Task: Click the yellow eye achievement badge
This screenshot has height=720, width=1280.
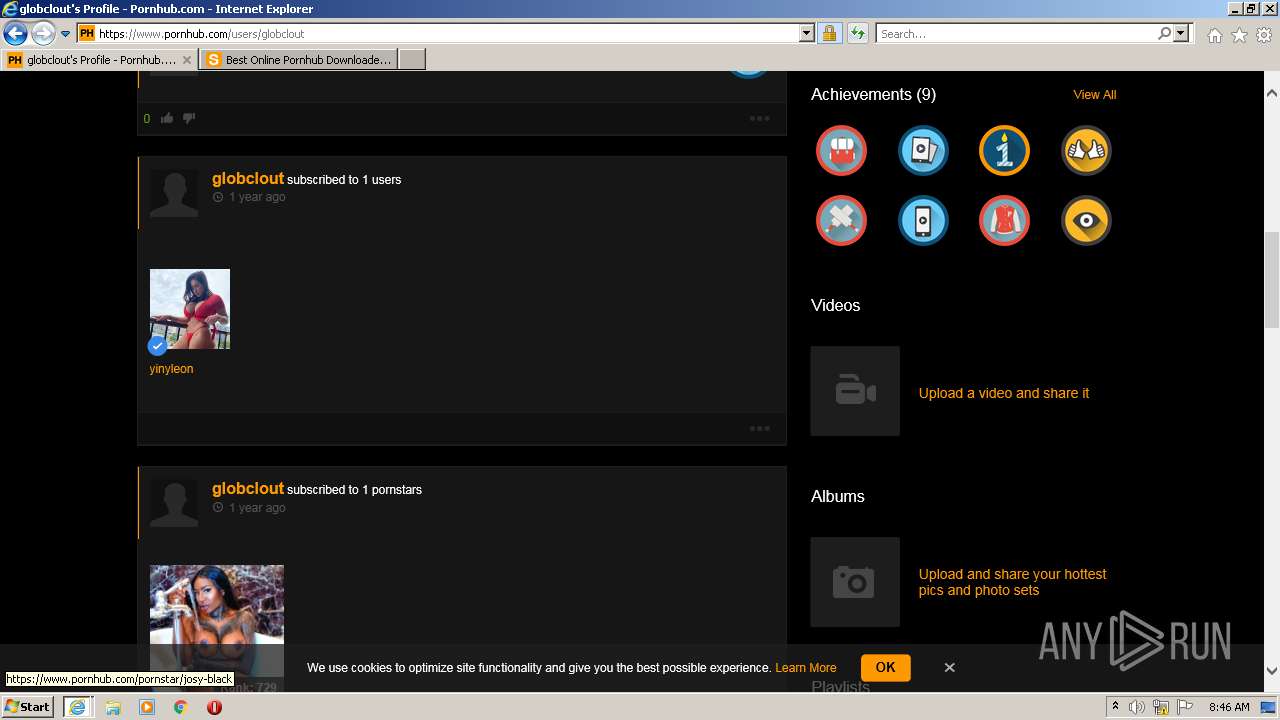Action: tap(1086, 221)
